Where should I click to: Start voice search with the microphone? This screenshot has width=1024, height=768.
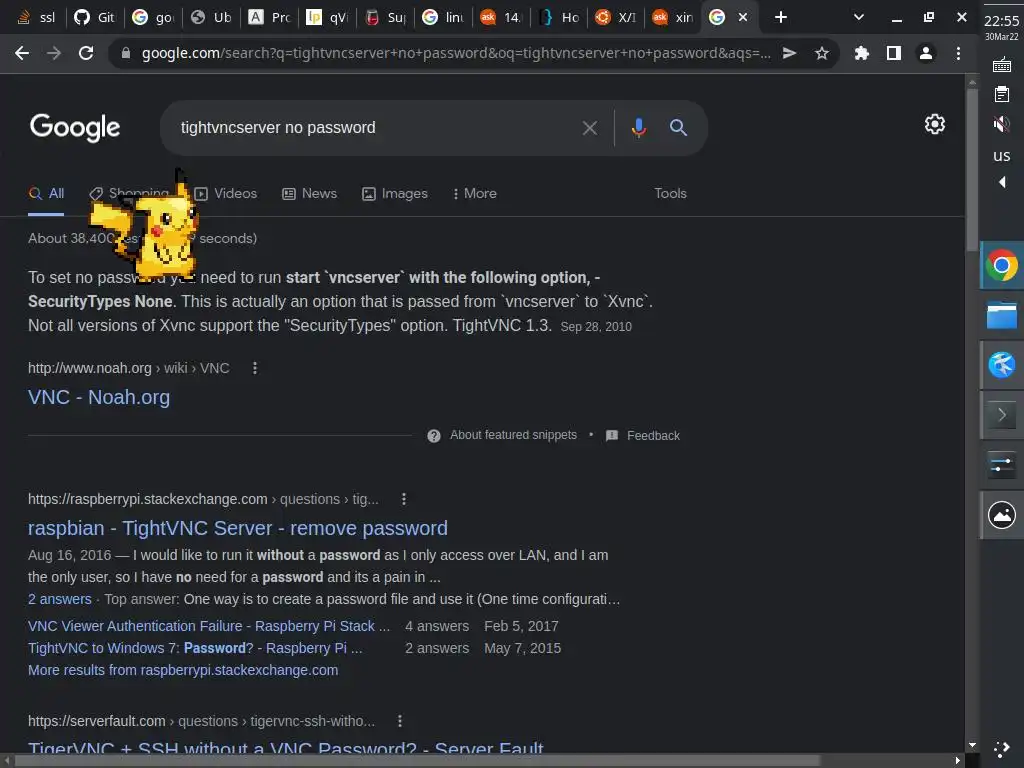(x=639, y=128)
